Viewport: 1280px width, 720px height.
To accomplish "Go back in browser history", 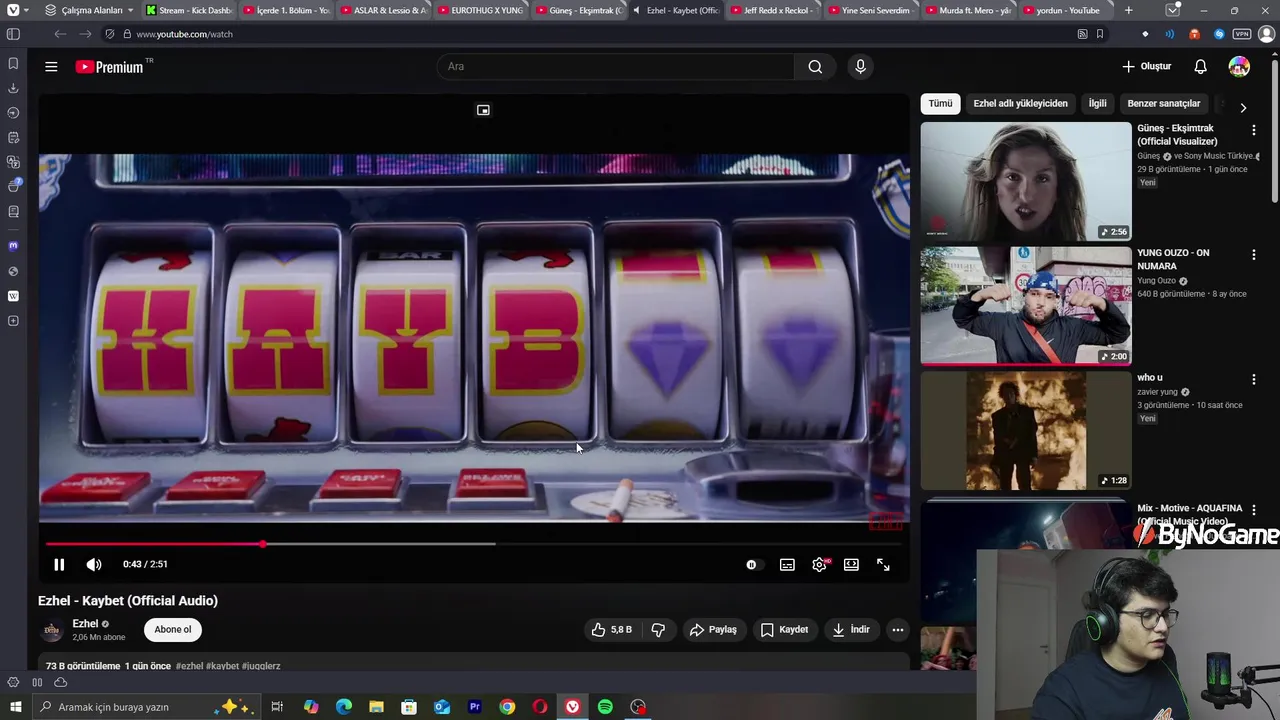I will pyautogui.click(x=60, y=34).
